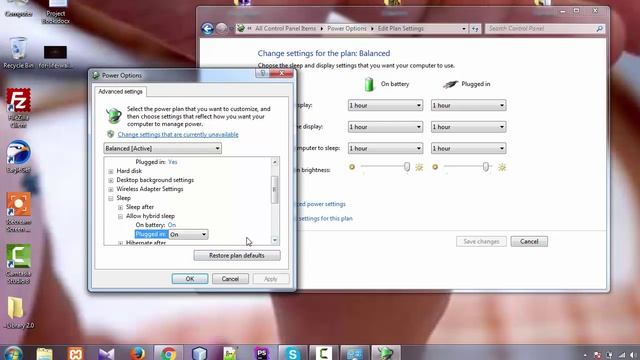Screen dimensions: 640x360
Task: Open File Explorer from the taskbar
Action: coord(44,353)
